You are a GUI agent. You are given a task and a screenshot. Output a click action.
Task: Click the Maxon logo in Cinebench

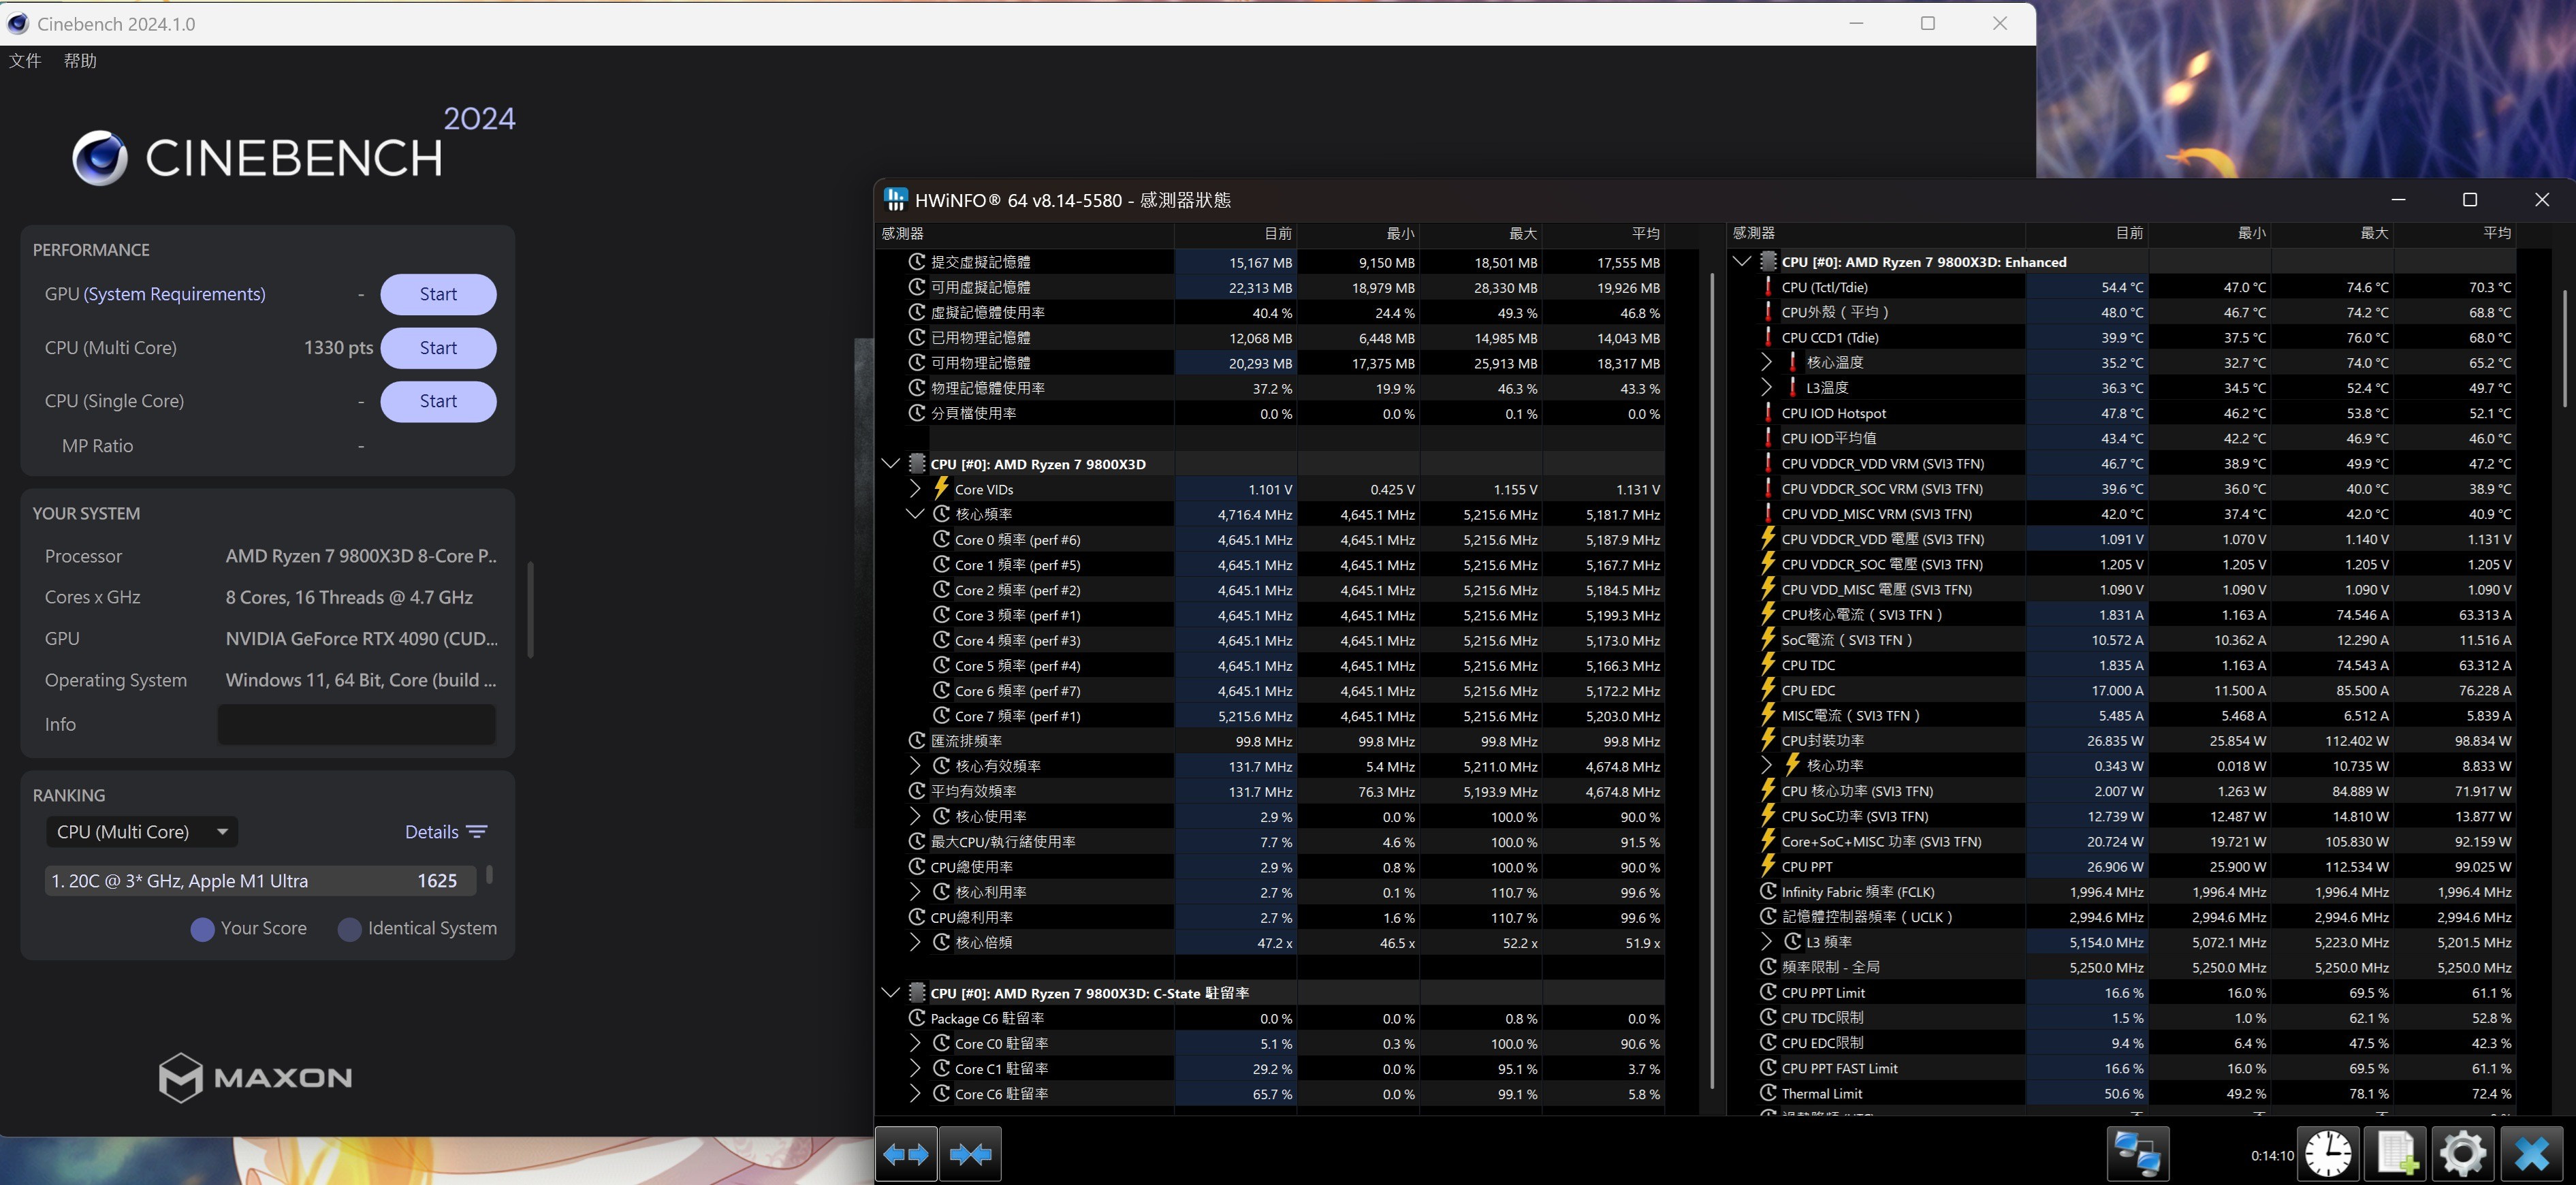(x=256, y=1077)
